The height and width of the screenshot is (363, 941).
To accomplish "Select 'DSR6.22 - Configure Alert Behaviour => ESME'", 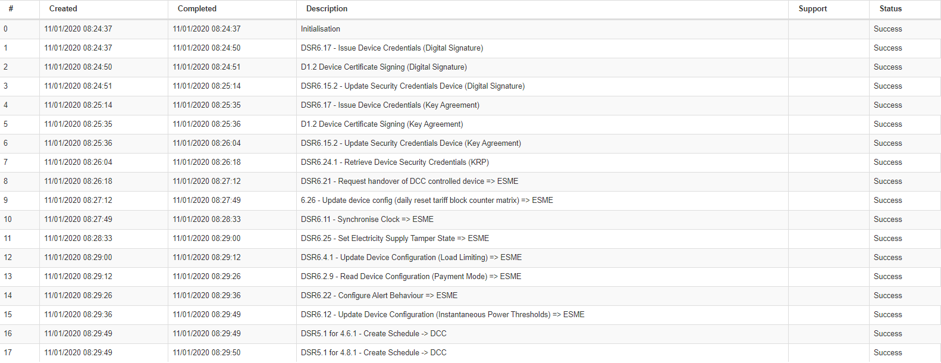I will coord(379,296).
